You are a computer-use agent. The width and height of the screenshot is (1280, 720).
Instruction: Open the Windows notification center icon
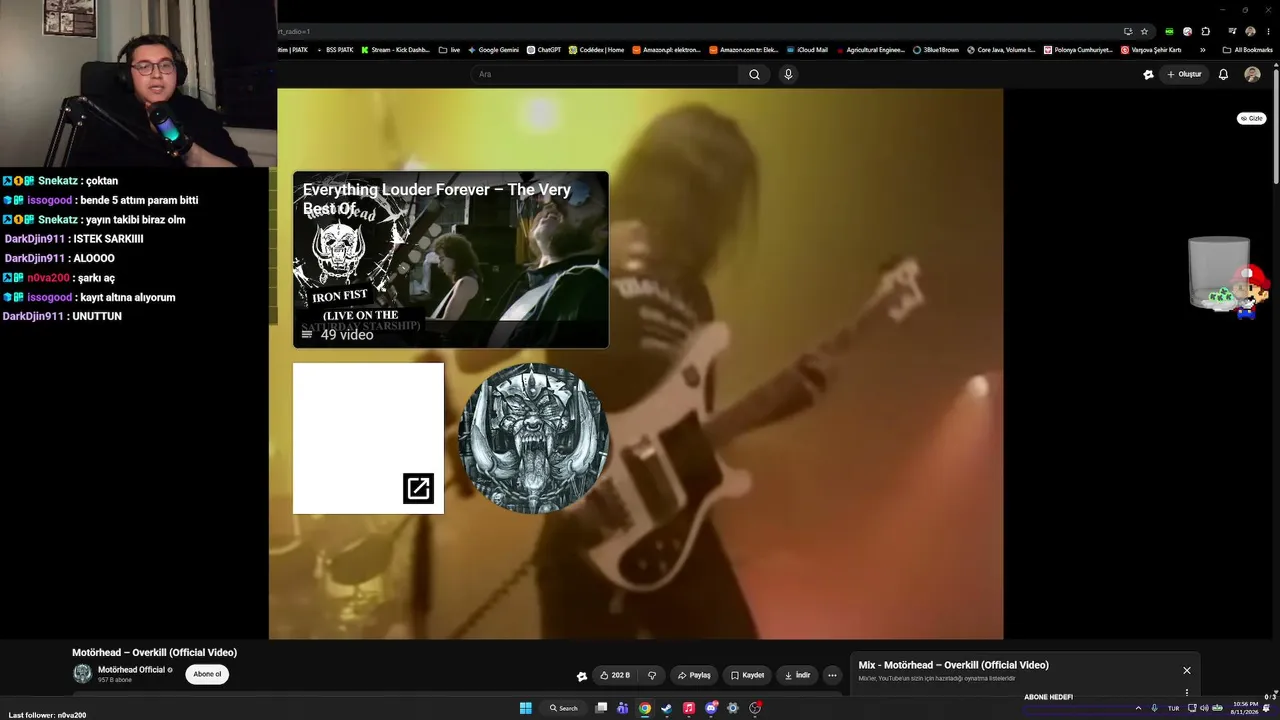1267,708
